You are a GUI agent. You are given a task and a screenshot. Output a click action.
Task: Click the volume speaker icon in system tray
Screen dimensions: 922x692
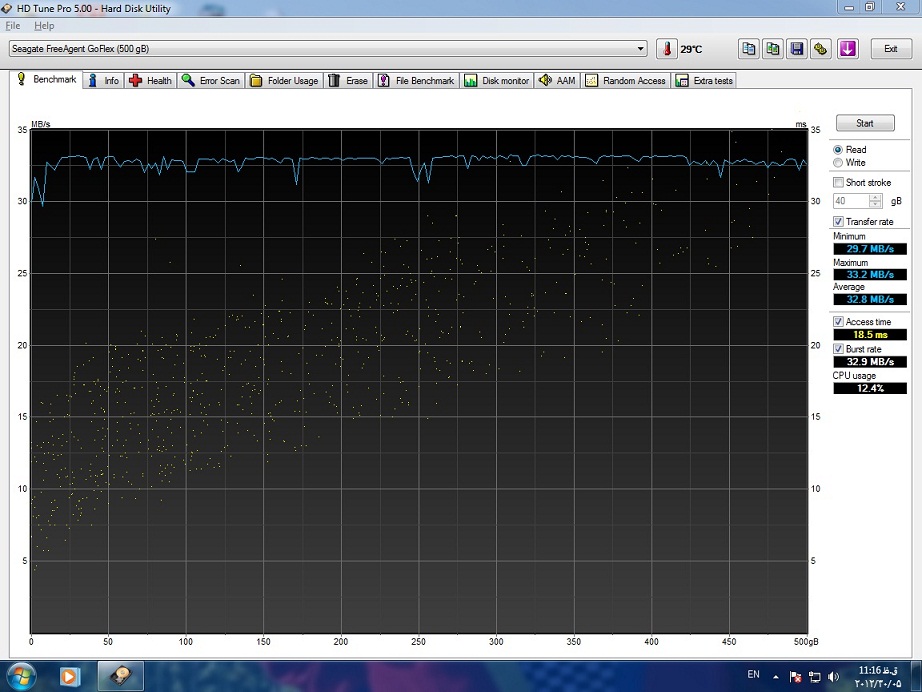click(x=834, y=676)
